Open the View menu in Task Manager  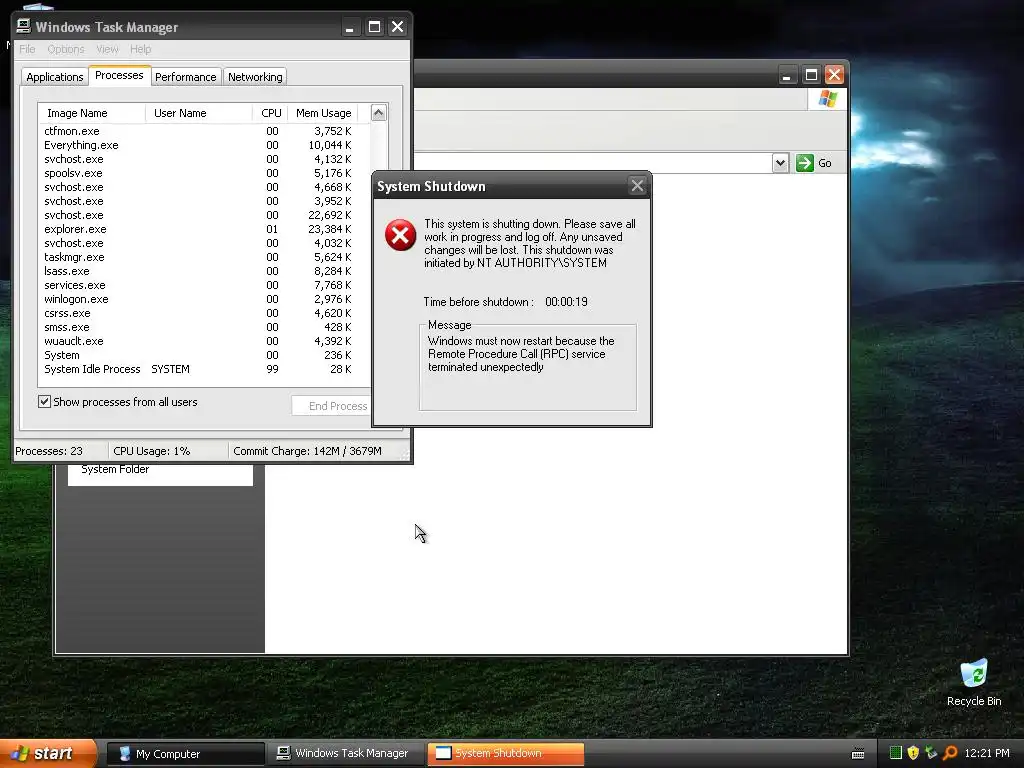tap(107, 49)
